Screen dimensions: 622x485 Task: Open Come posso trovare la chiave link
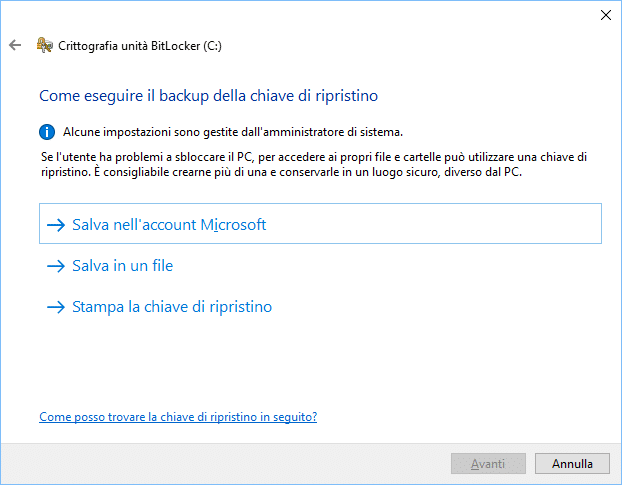click(x=178, y=417)
